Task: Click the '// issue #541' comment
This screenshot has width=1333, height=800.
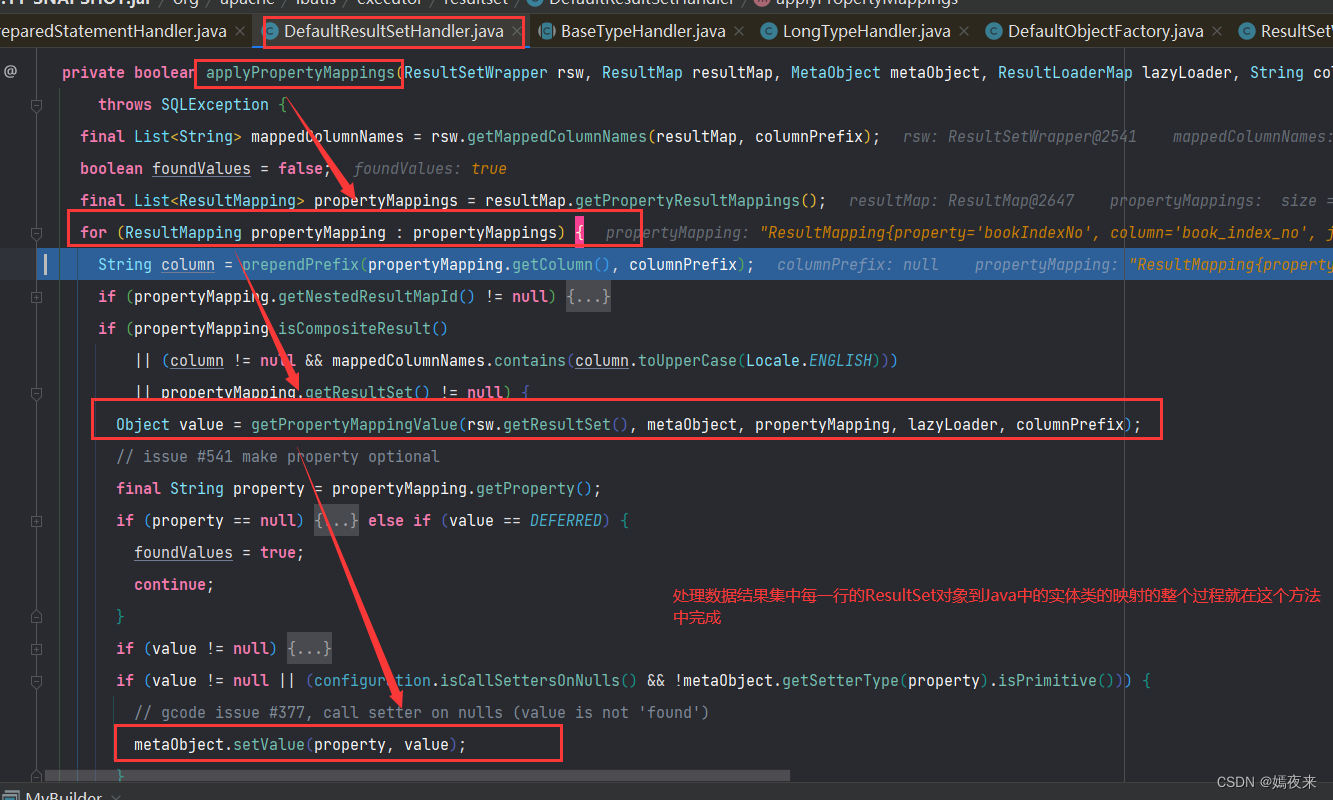Action: point(278,457)
